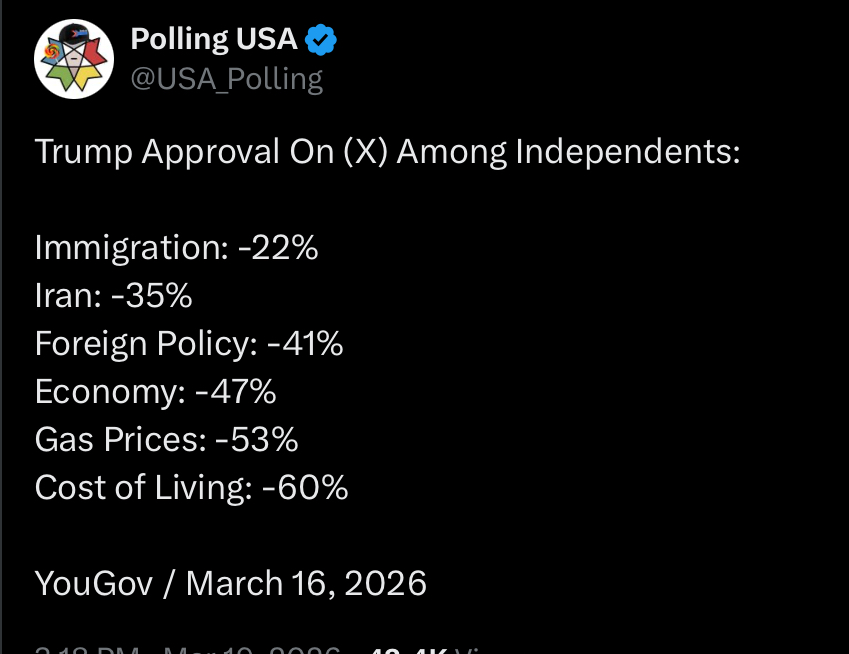The height and width of the screenshot is (654, 849).
Task: Open the @USA_Polling handle link
Action: 227,78
